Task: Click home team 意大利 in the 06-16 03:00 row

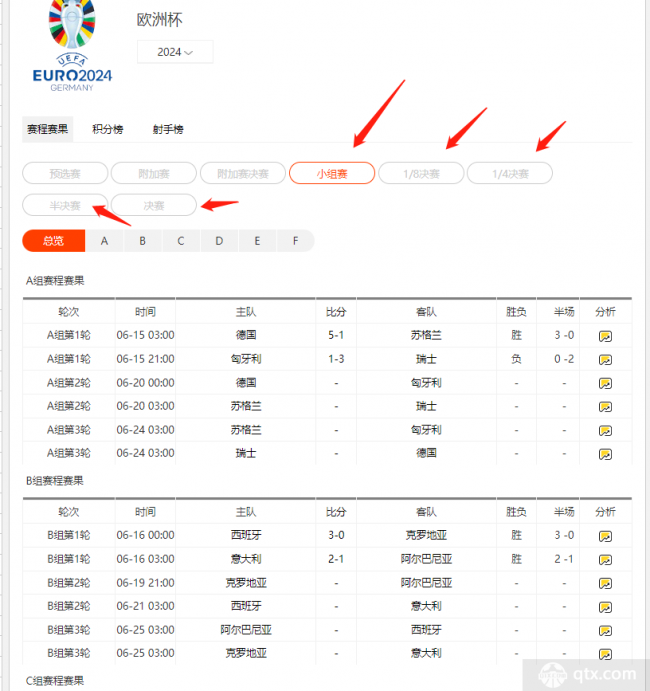Action: (246, 559)
